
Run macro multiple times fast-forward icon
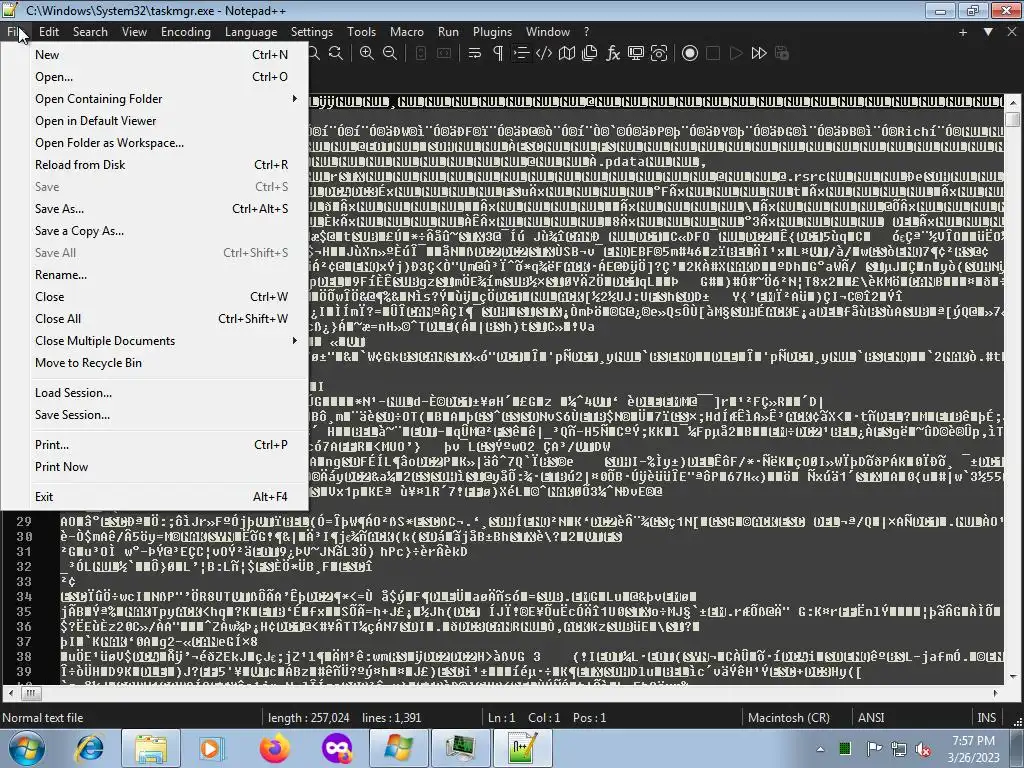pos(759,54)
